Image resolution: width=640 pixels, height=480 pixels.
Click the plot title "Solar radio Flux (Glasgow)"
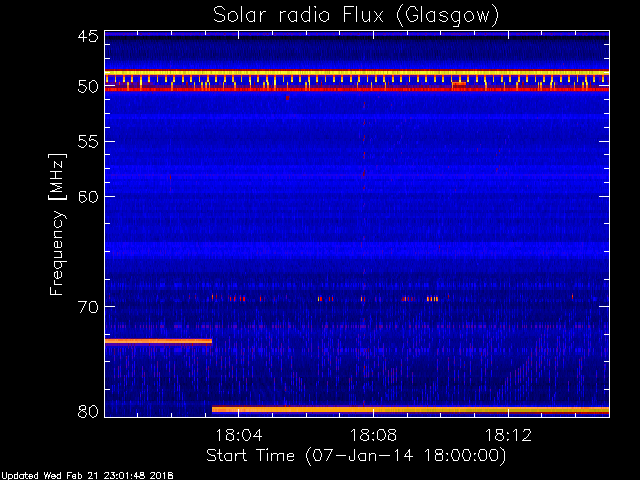coord(356,16)
